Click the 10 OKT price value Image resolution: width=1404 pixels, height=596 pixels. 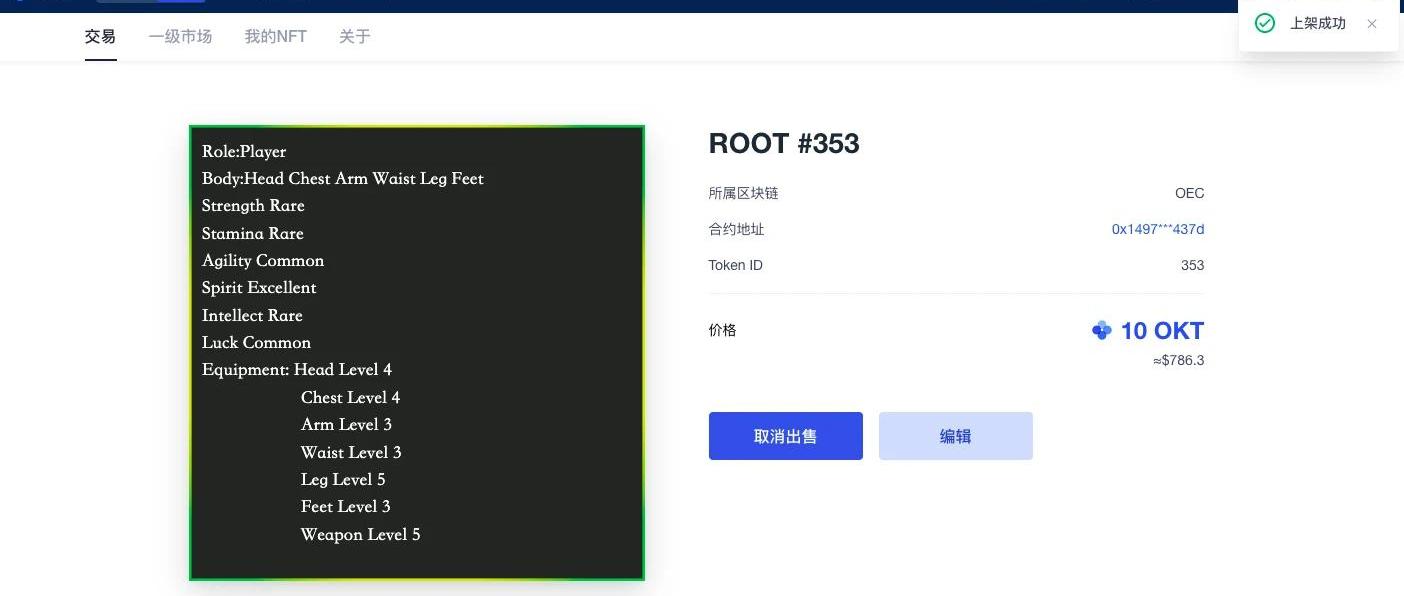(x=1161, y=331)
